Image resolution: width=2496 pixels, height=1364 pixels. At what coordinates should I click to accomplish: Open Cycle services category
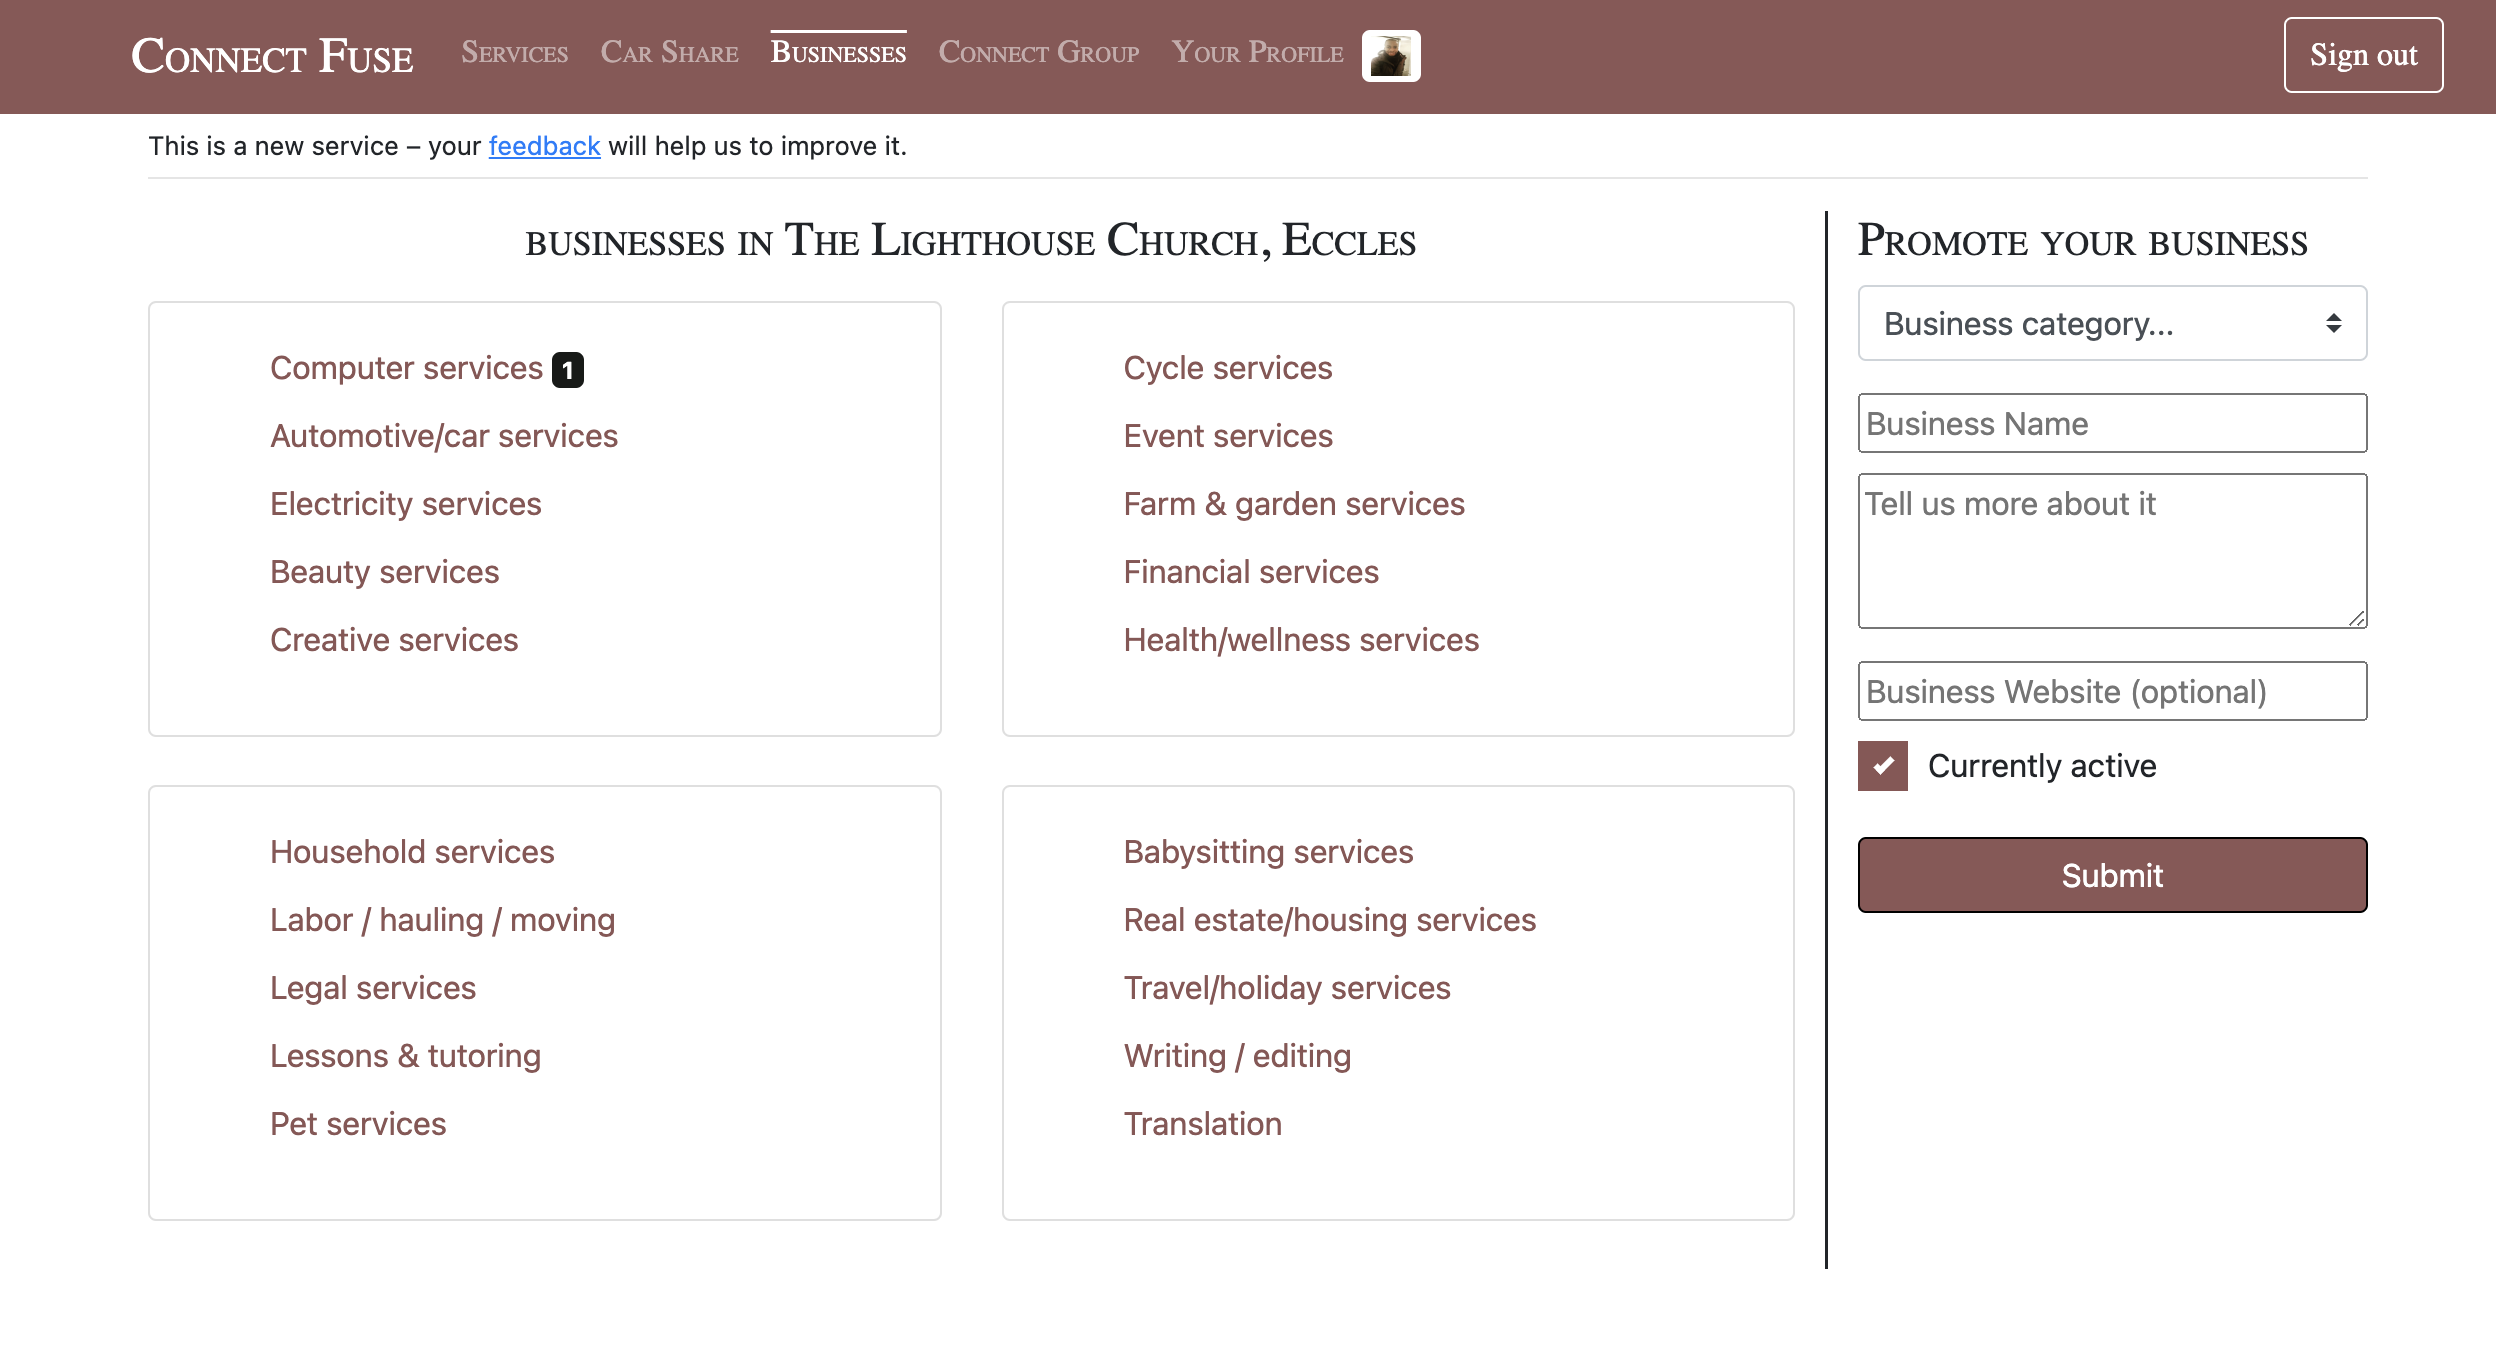[1228, 368]
